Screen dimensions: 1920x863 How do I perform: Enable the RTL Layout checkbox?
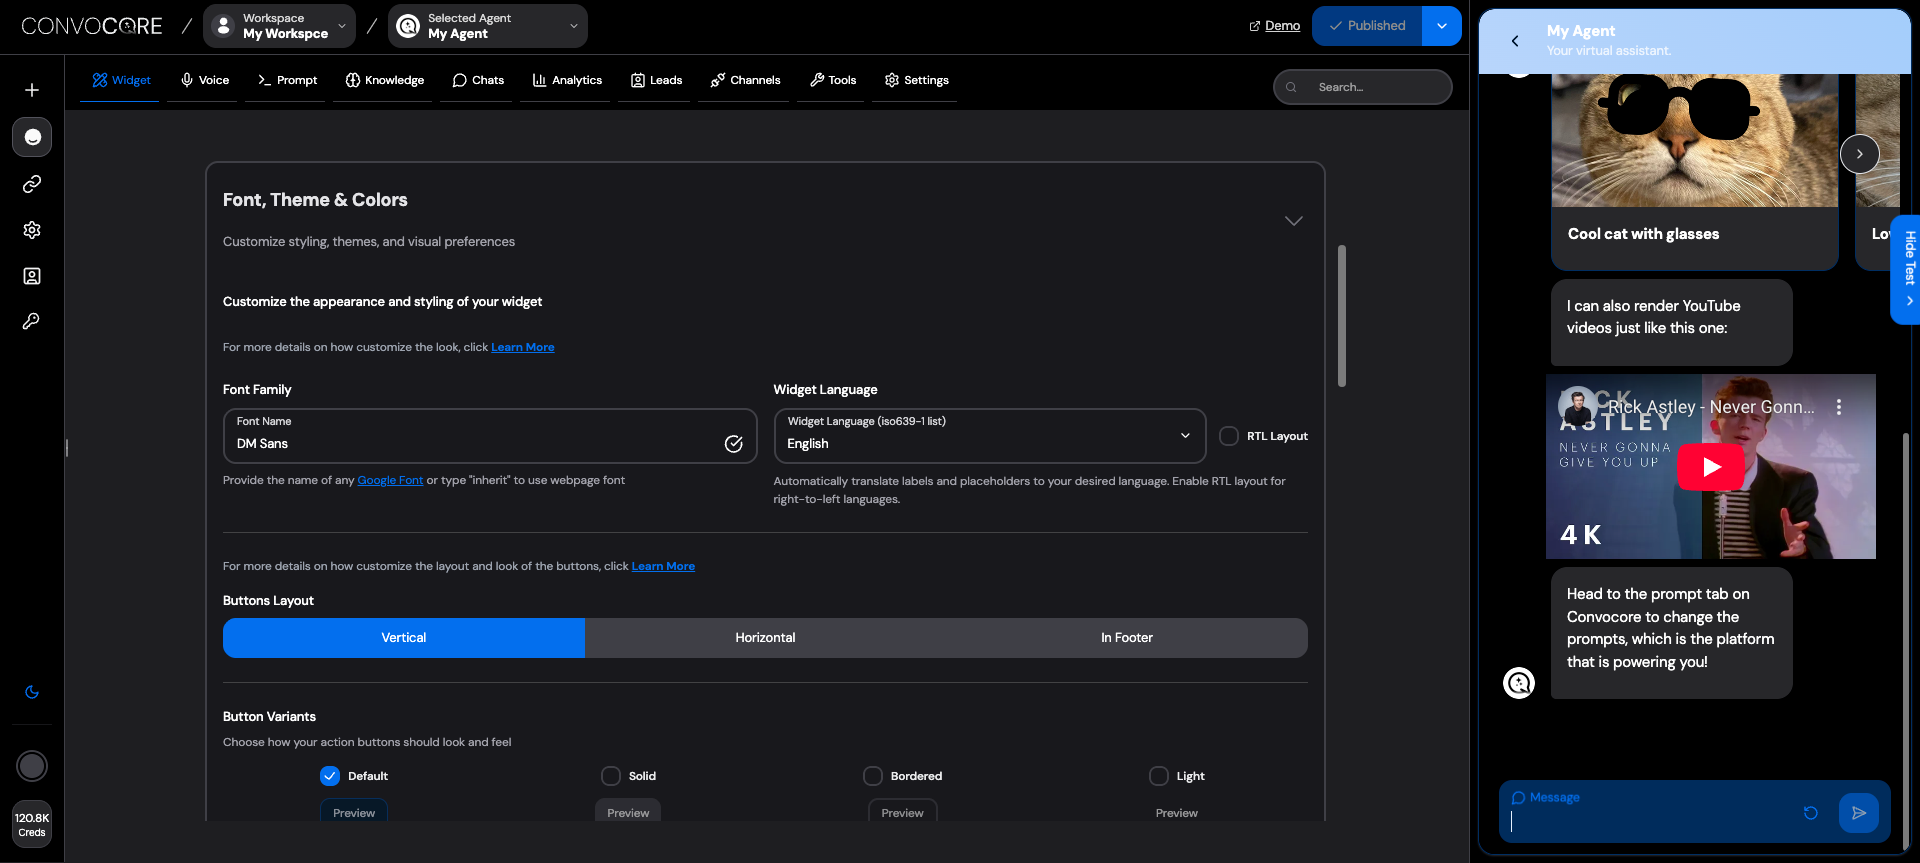(x=1229, y=436)
